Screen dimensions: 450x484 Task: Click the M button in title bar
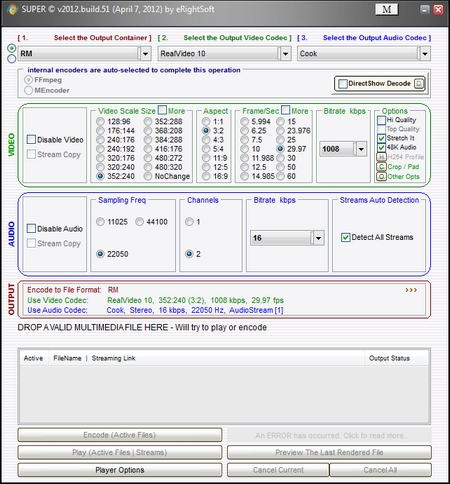tap(386, 9)
